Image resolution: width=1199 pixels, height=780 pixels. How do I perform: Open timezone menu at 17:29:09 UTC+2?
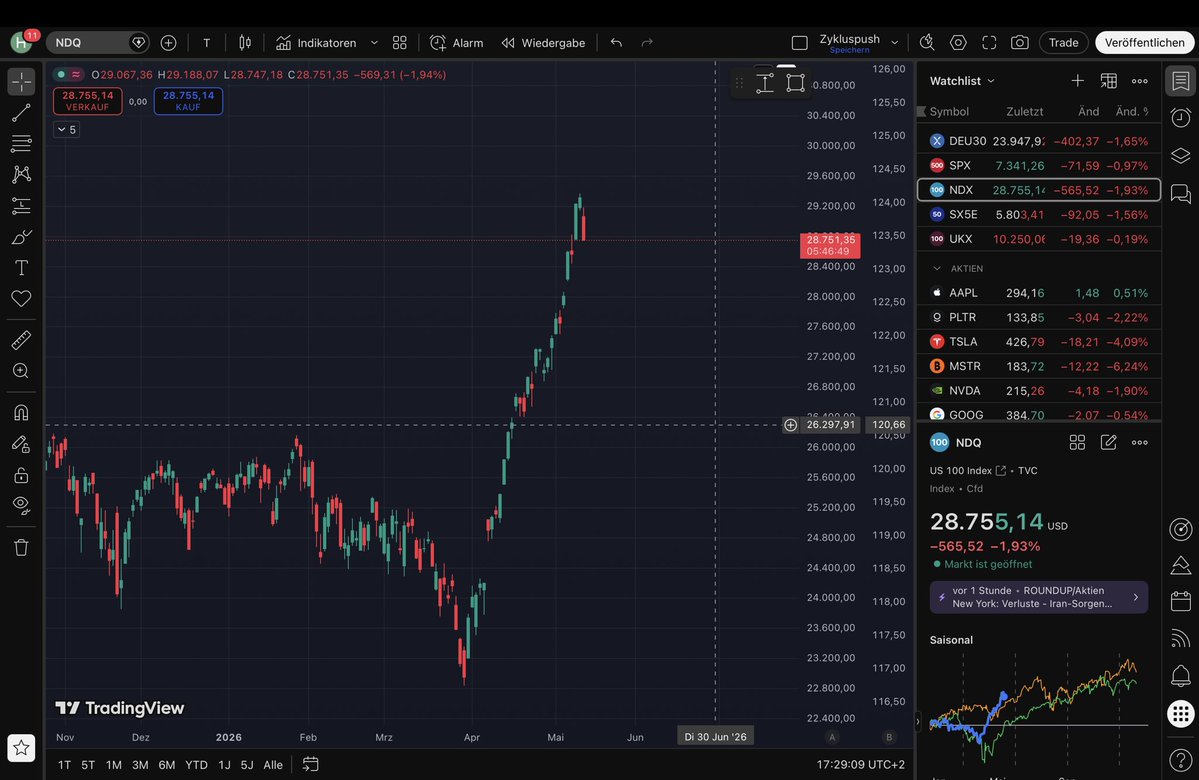point(861,765)
